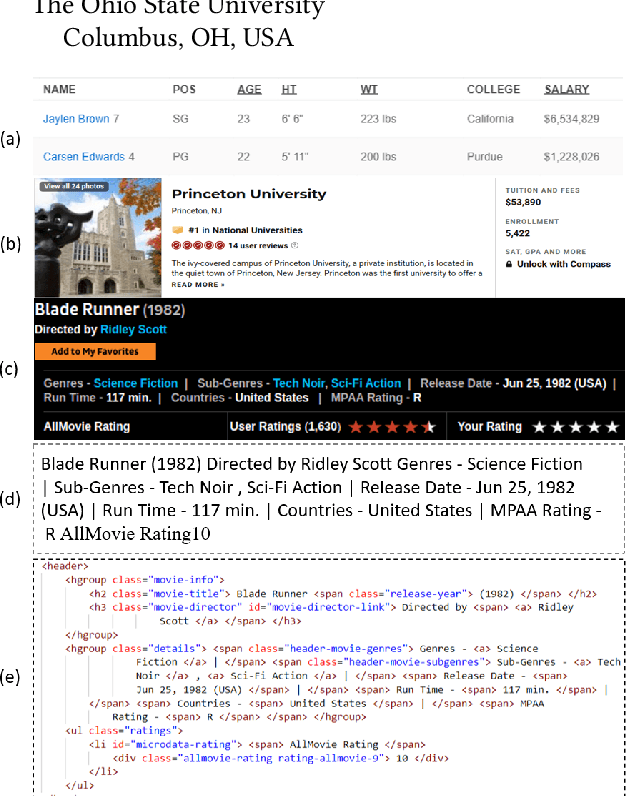Click the help icon after user reviews

[x=293, y=244]
